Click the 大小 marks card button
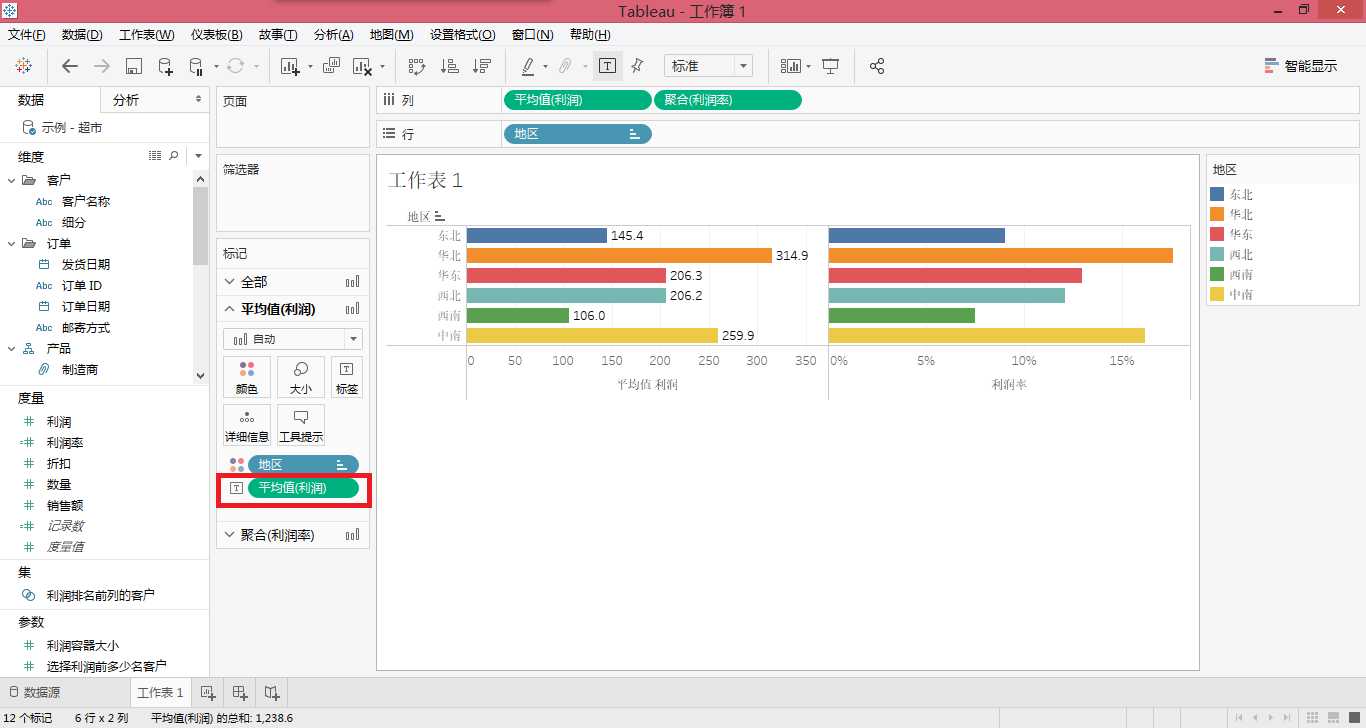The width and height of the screenshot is (1366, 728). (x=300, y=377)
